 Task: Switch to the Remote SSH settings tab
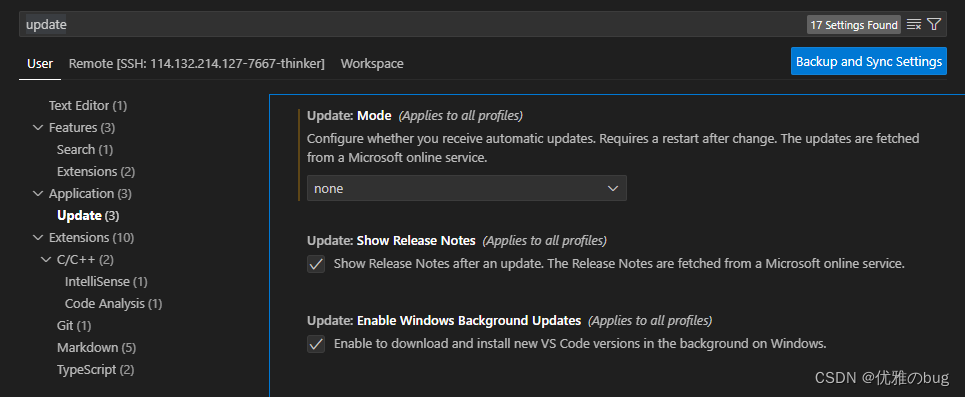pyautogui.click(x=196, y=63)
